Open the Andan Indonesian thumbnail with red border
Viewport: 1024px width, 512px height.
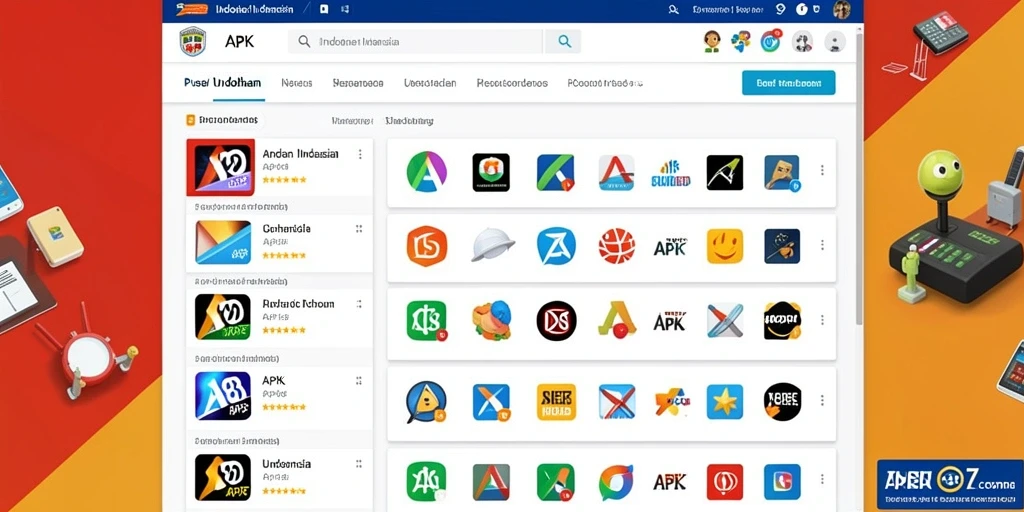coord(221,167)
